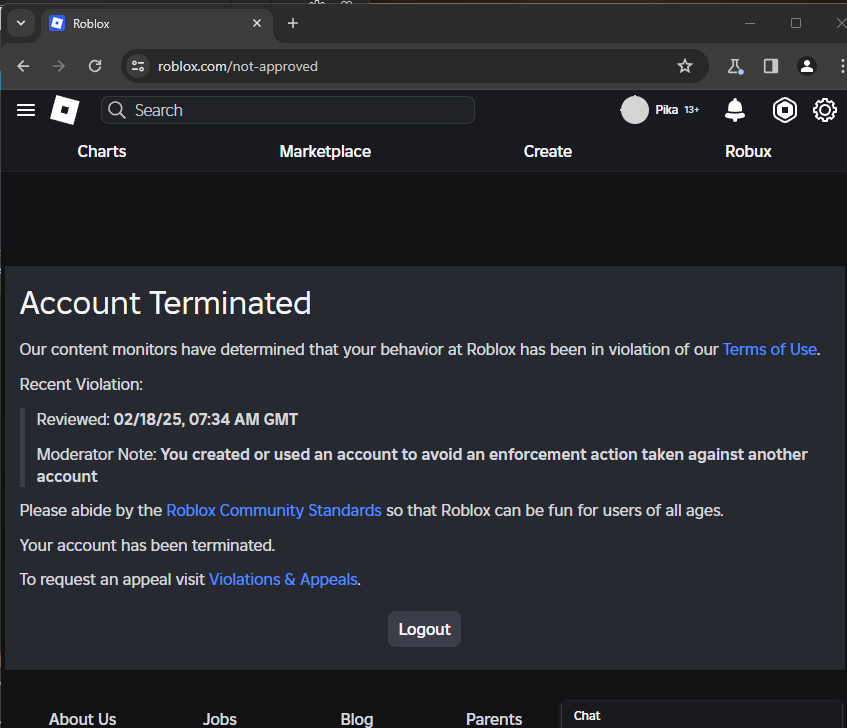Open the Create section

click(x=548, y=151)
